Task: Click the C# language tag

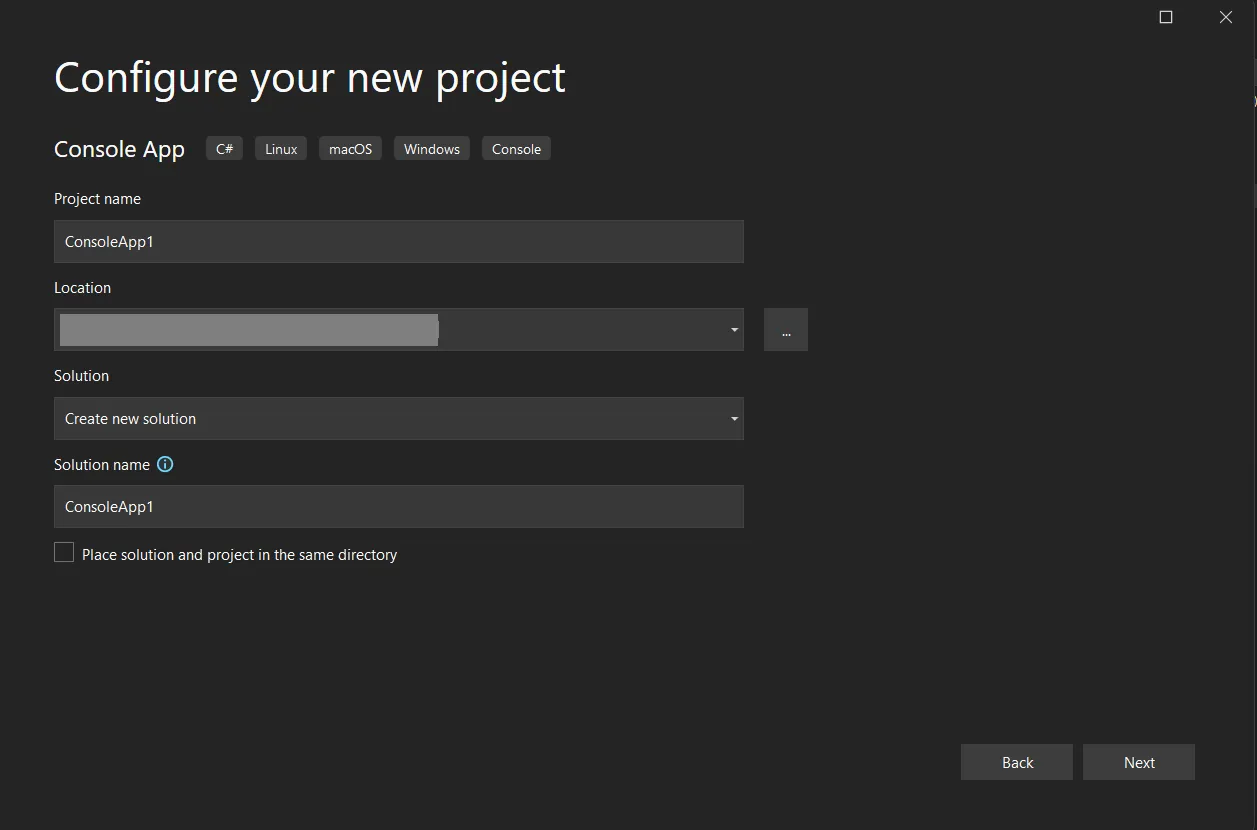Action: tap(224, 149)
